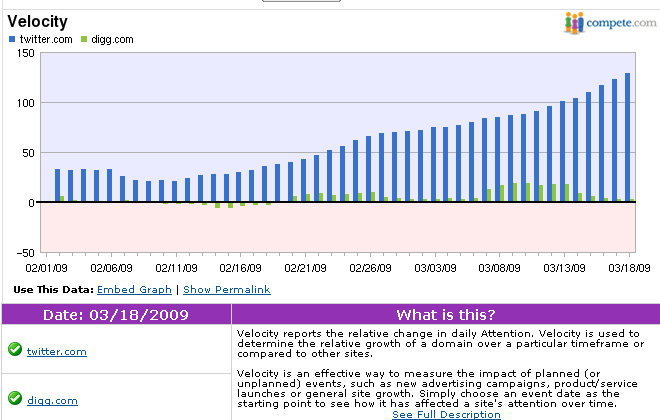Screen dimensions: 660x420
Task: Open the digg.com link in the table
Action: 52,400
